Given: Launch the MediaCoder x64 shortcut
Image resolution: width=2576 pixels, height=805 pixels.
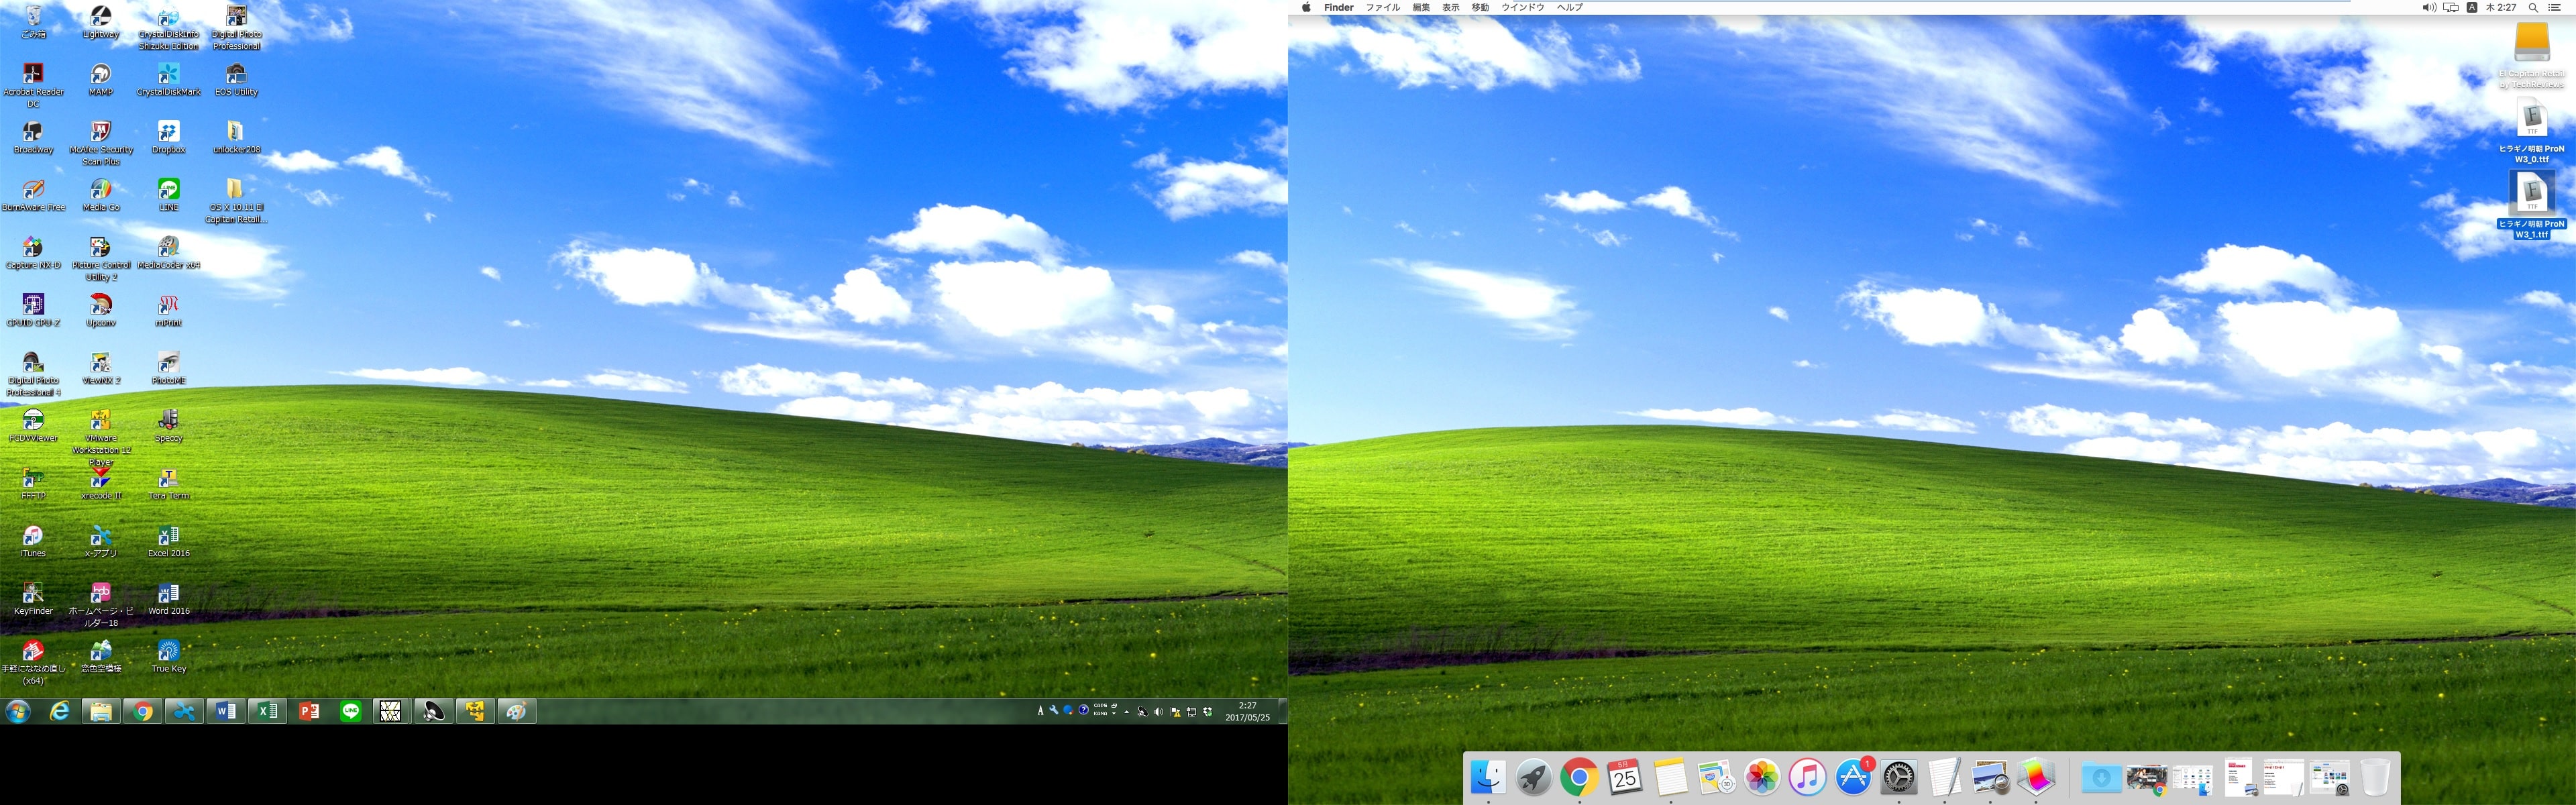Looking at the screenshot, I should pyautogui.click(x=169, y=253).
